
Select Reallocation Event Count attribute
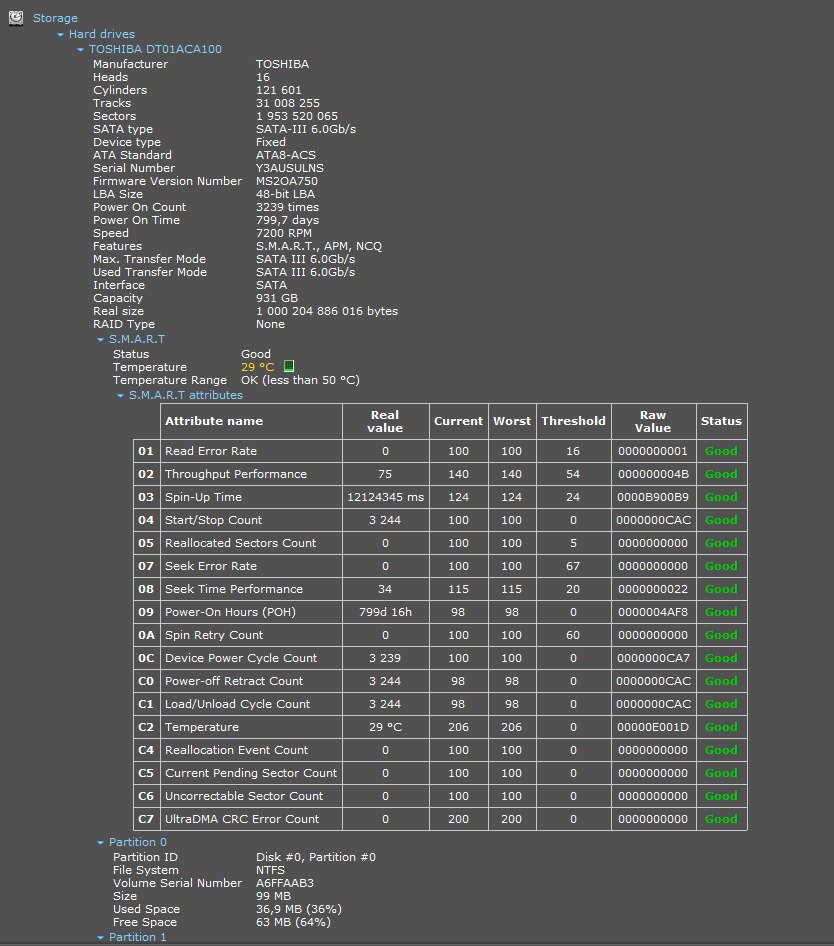pyautogui.click(x=237, y=750)
